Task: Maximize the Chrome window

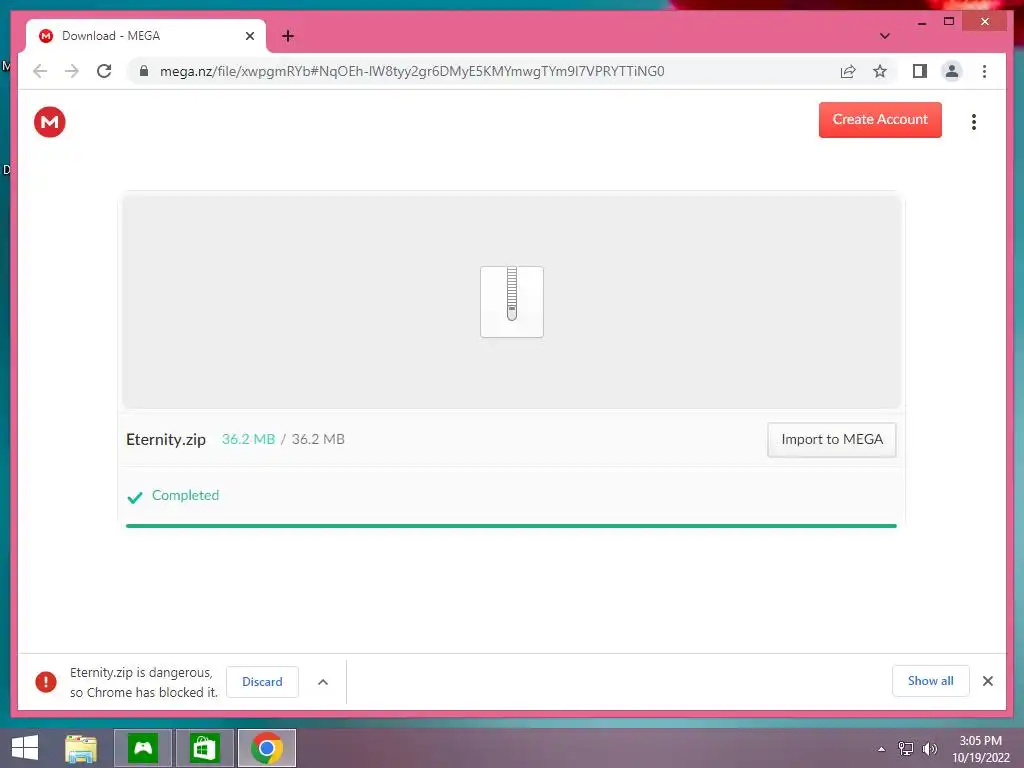Action: click(949, 22)
